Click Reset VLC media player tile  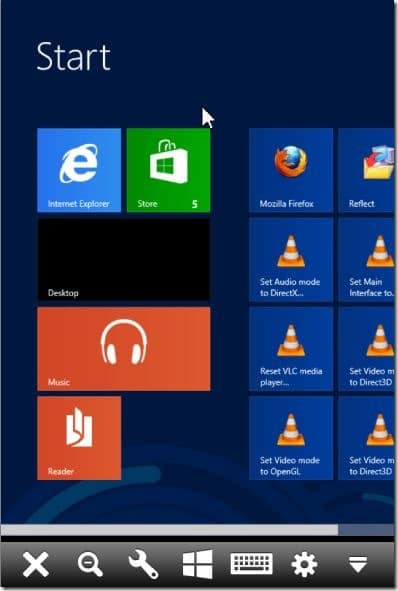[x=291, y=349]
